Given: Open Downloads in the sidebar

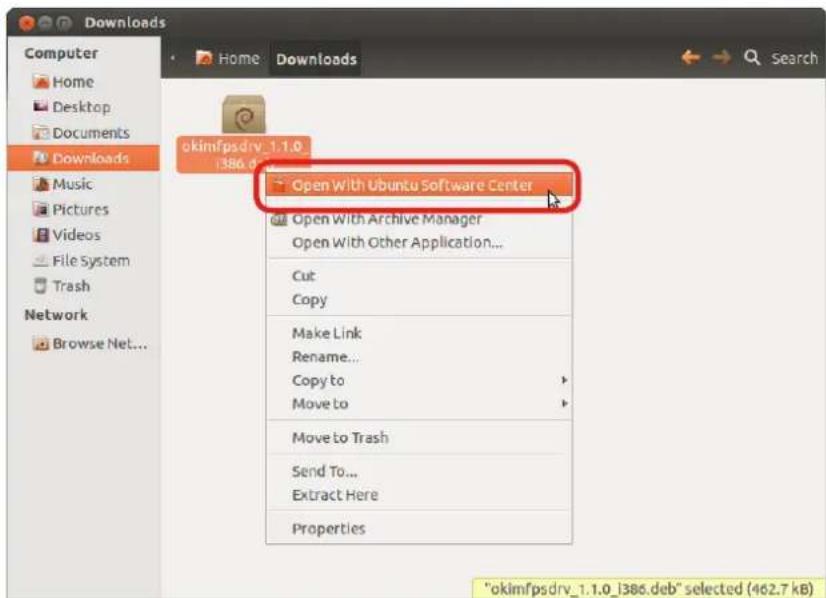Looking at the screenshot, I should (x=83, y=158).
